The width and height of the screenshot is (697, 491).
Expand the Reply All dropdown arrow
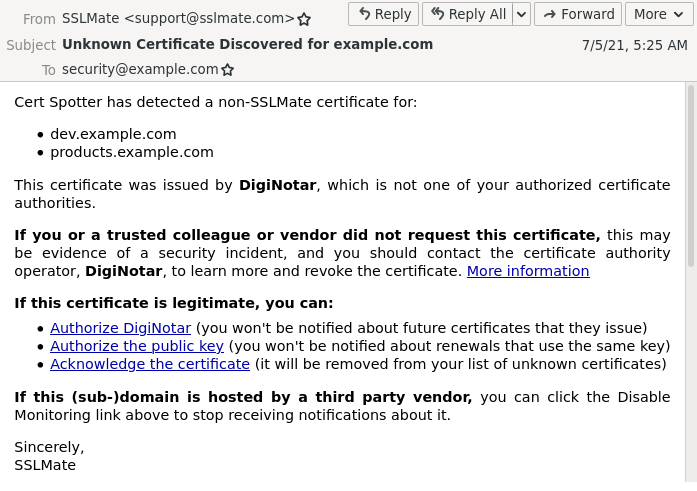(521, 14)
